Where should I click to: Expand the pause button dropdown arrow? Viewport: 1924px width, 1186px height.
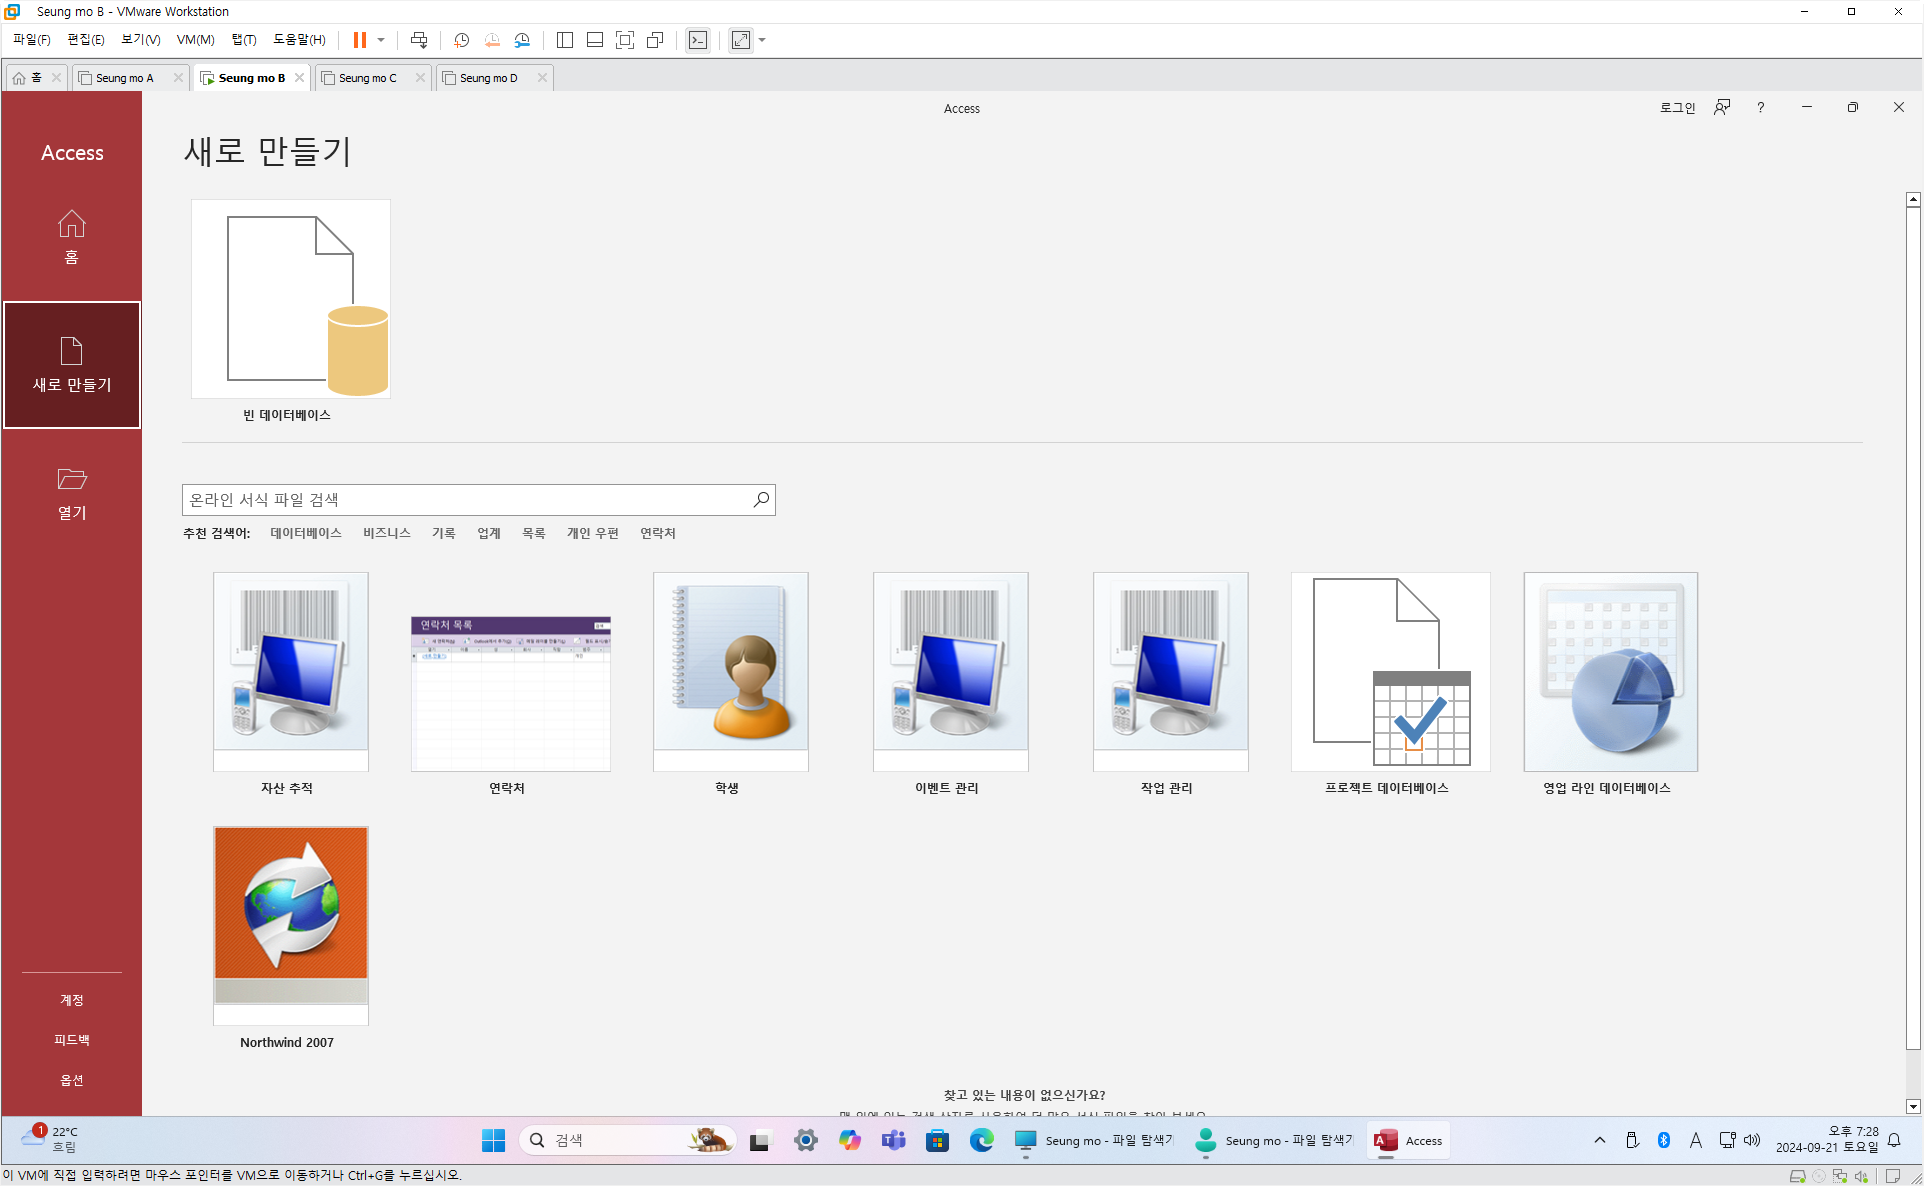coord(381,40)
